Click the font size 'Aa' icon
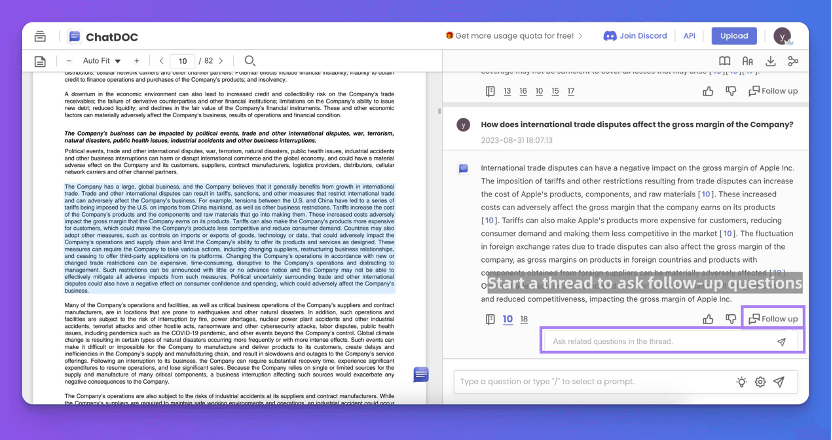Viewport: 832px width, 440px height. coord(746,61)
